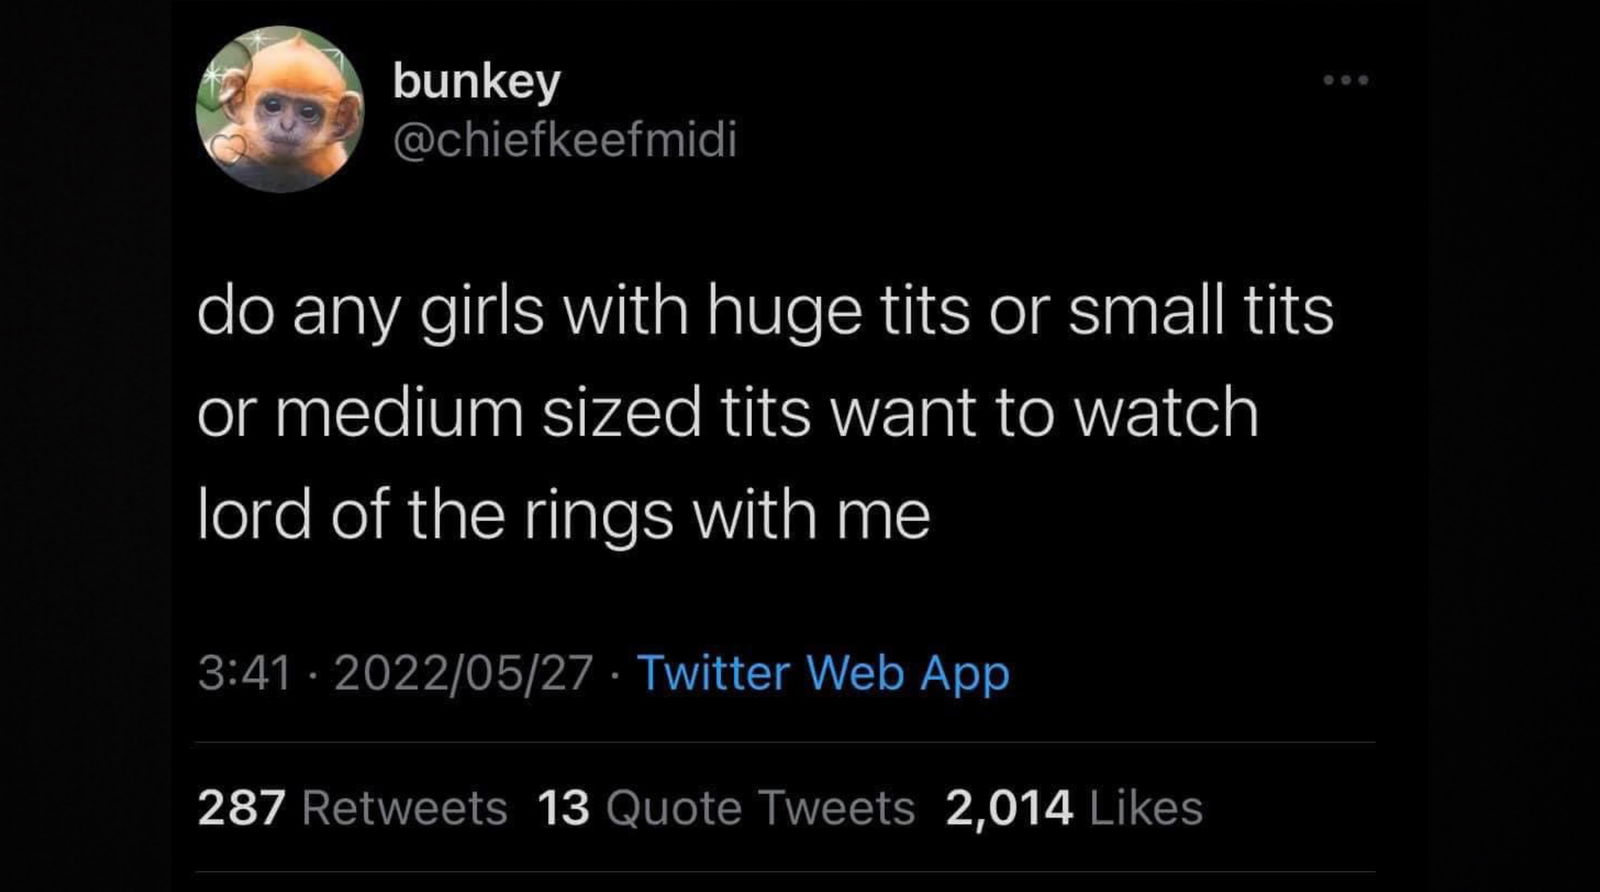Viewport: 1600px width, 892px height.
Task: View the list of 287 Retweets
Action: [x=352, y=808]
